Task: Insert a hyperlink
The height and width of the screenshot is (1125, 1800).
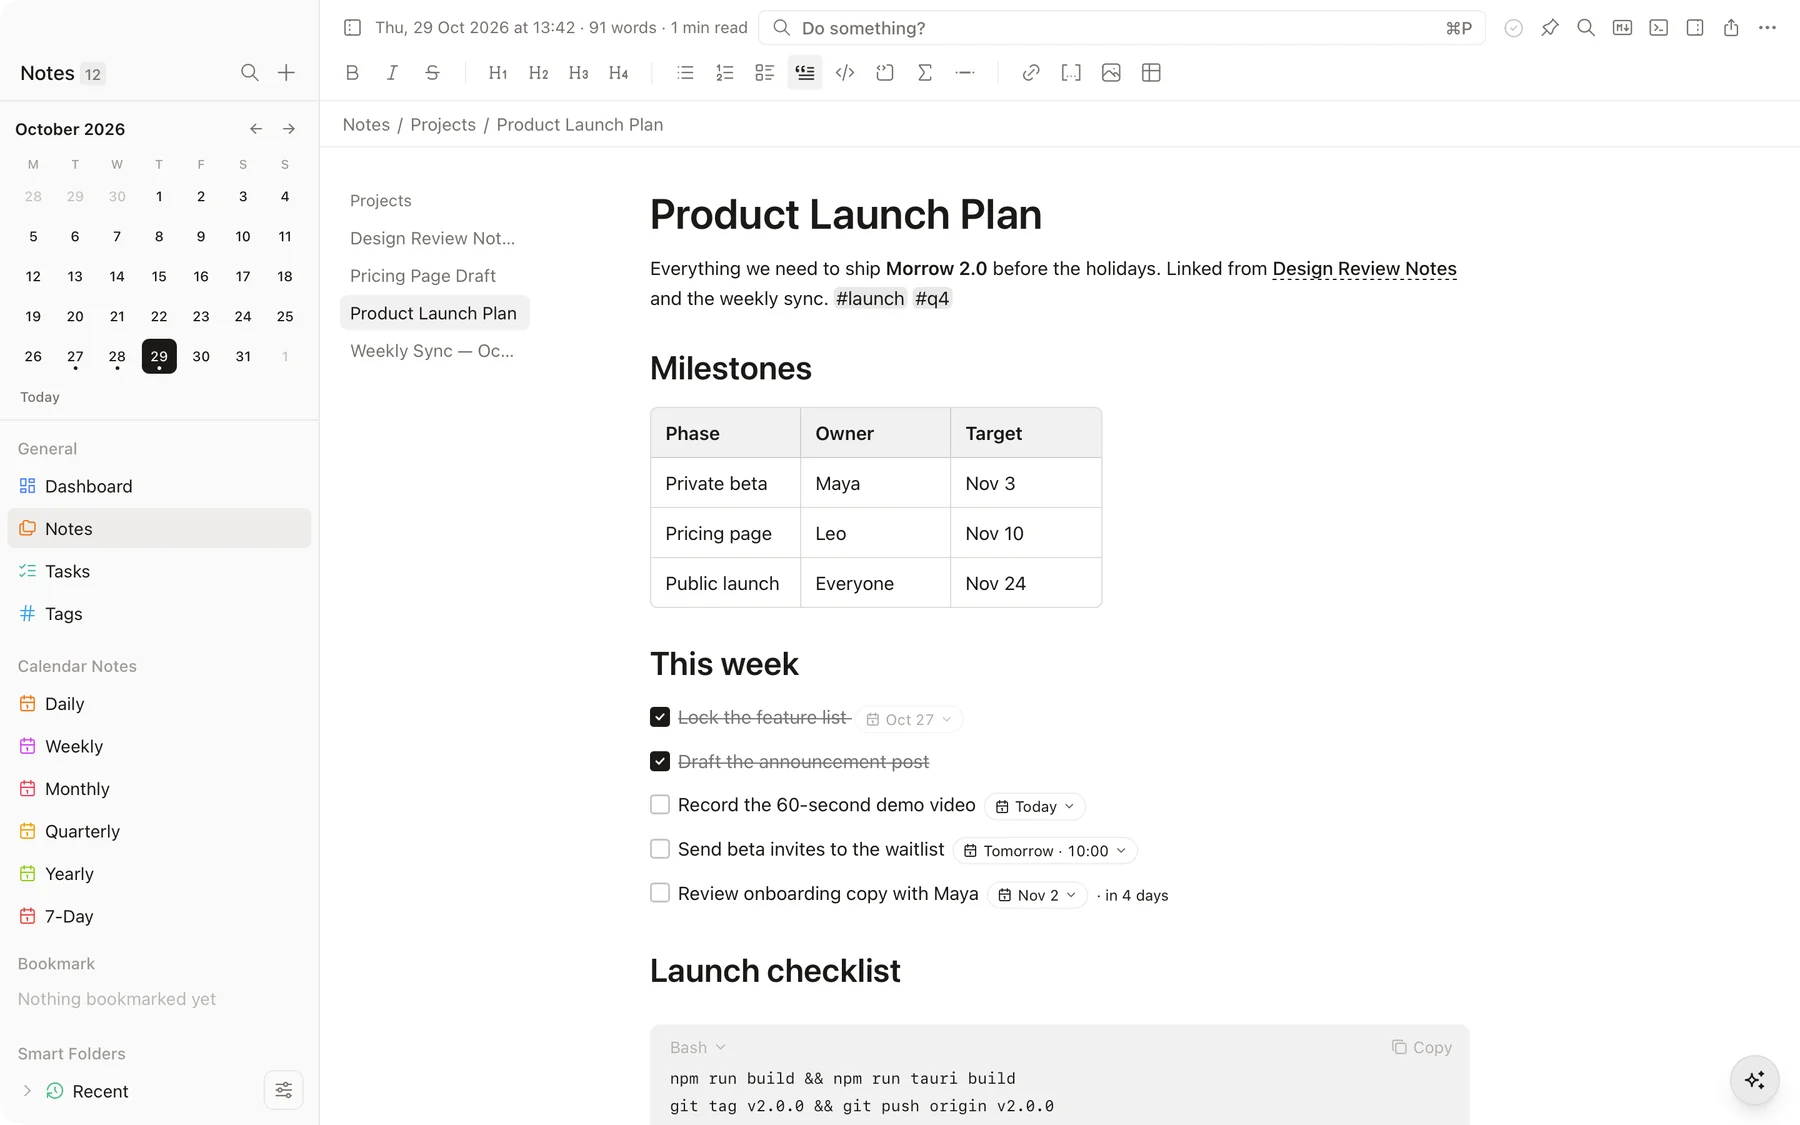Action: coord(1031,73)
